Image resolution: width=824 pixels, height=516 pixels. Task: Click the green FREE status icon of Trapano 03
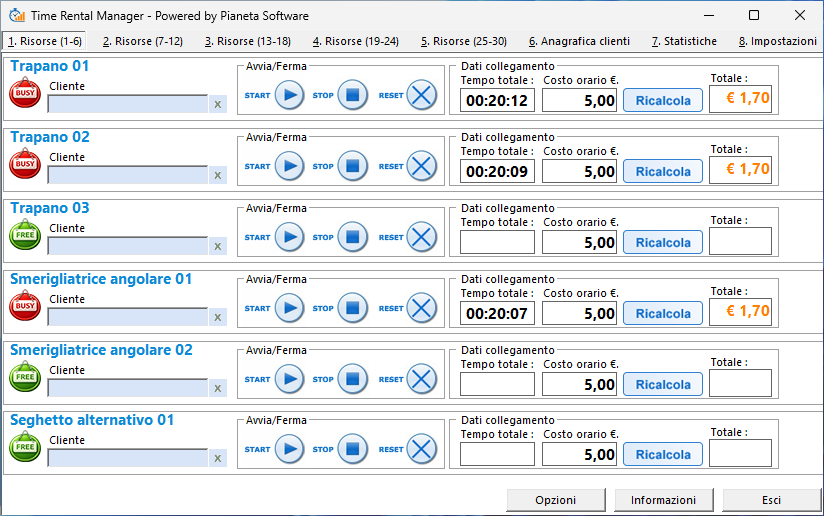point(24,235)
